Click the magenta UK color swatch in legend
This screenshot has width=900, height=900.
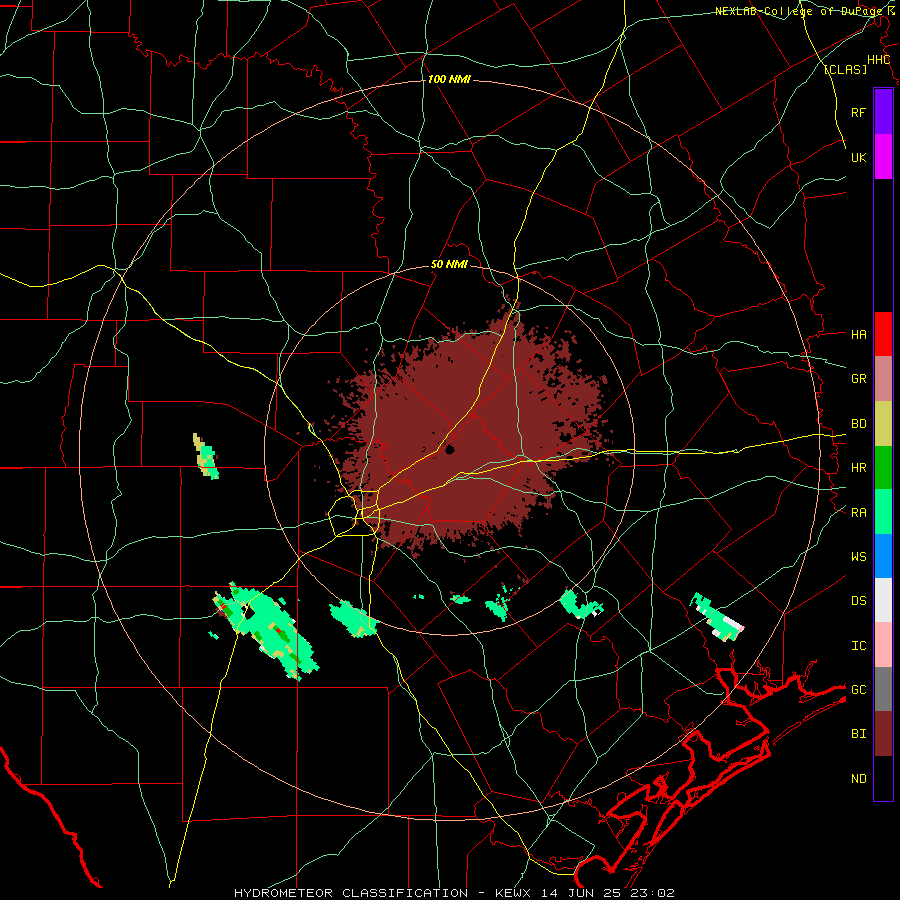[883, 157]
